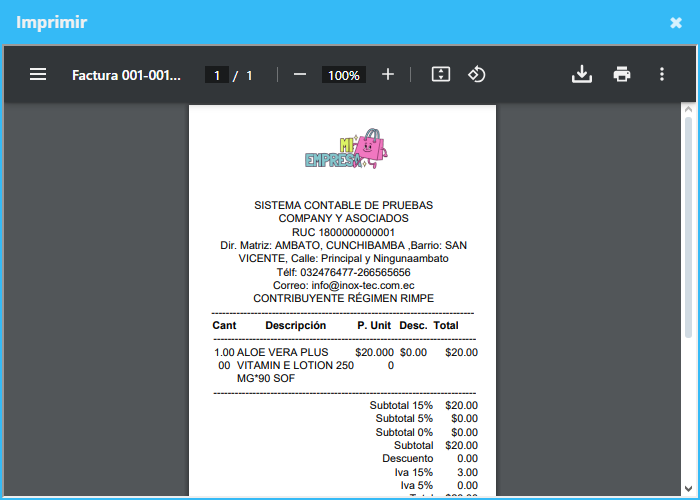
Task: Close the Imprimir dialog
Action: (x=676, y=23)
